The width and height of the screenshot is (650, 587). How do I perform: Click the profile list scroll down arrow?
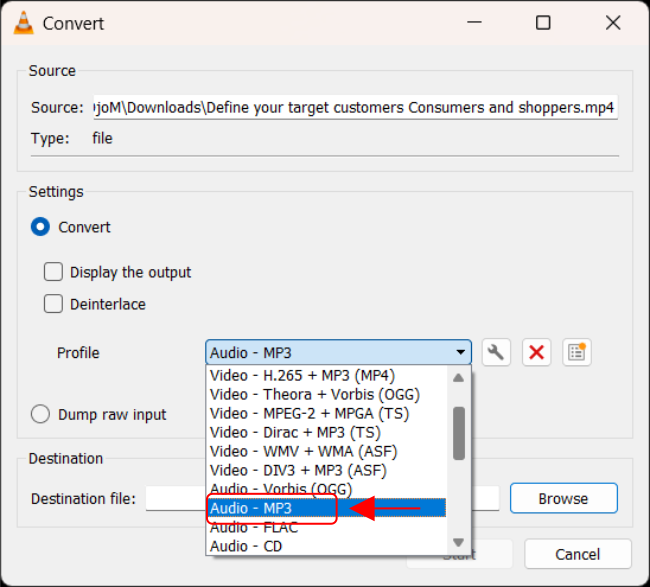coord(458,542)
